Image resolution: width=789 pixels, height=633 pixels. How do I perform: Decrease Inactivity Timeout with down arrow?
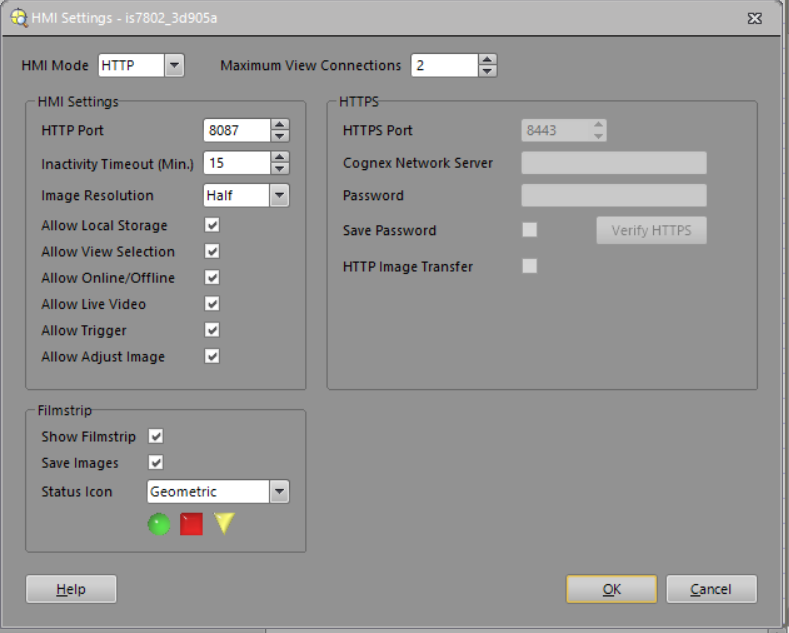tap(280, 168)
